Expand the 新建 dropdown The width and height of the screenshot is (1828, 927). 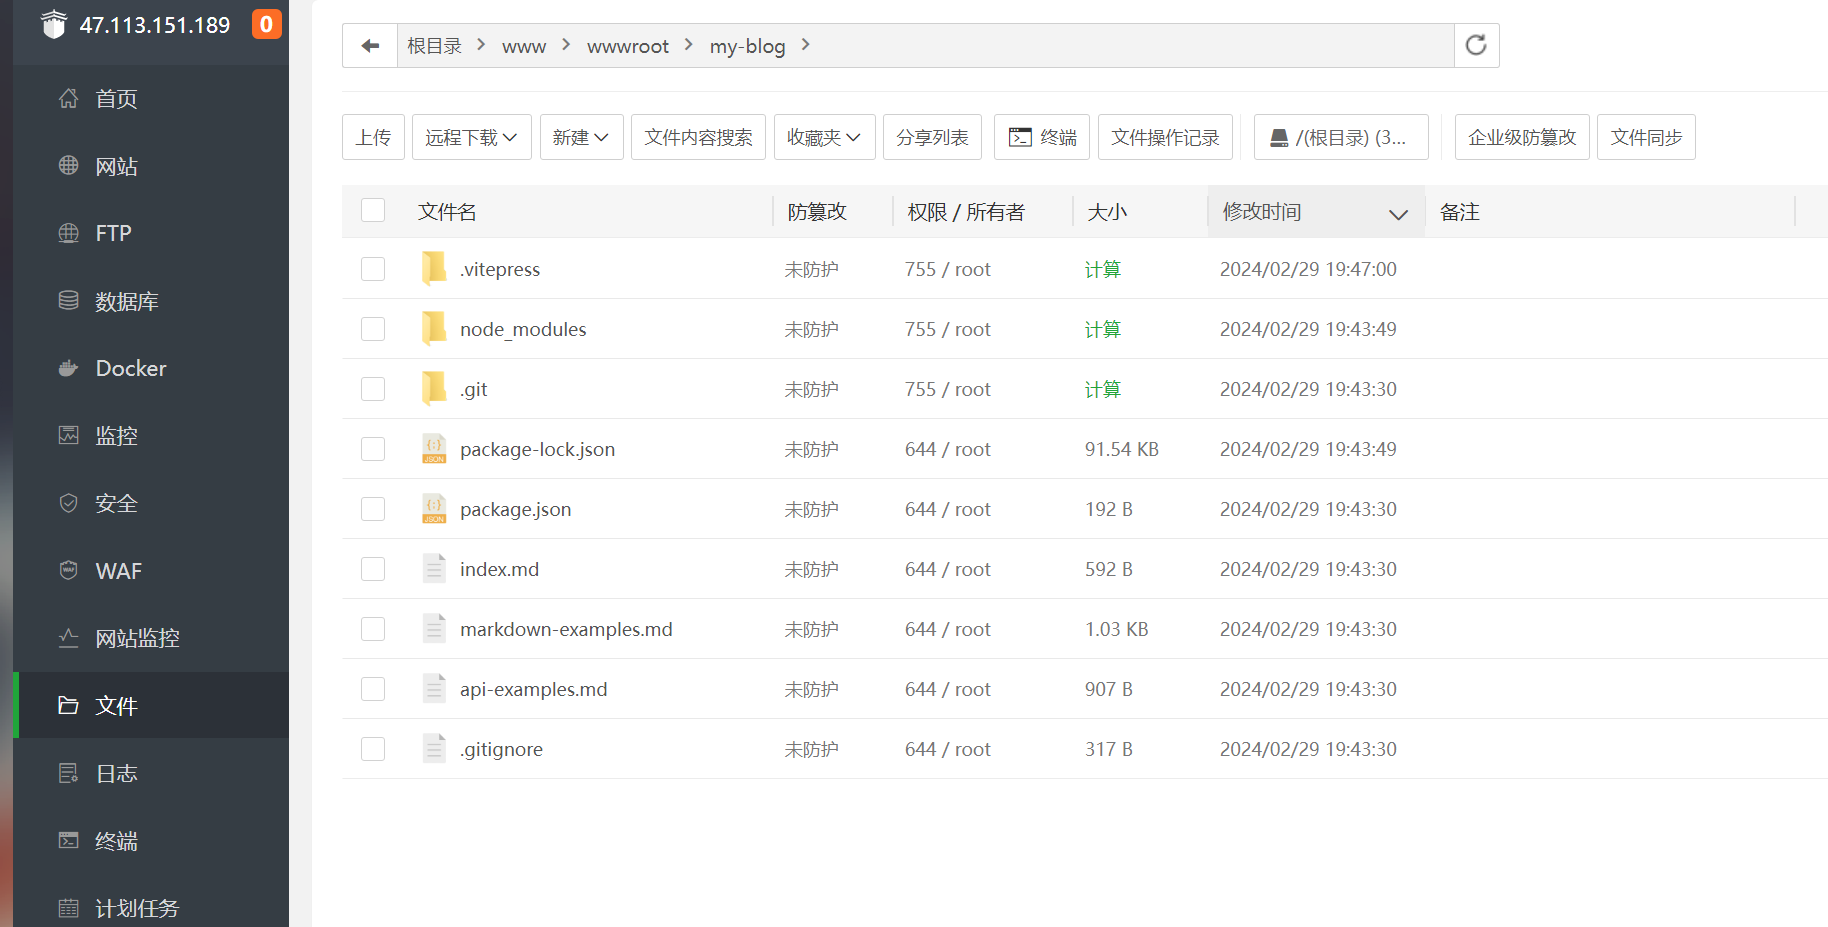(x=581, y=137)
